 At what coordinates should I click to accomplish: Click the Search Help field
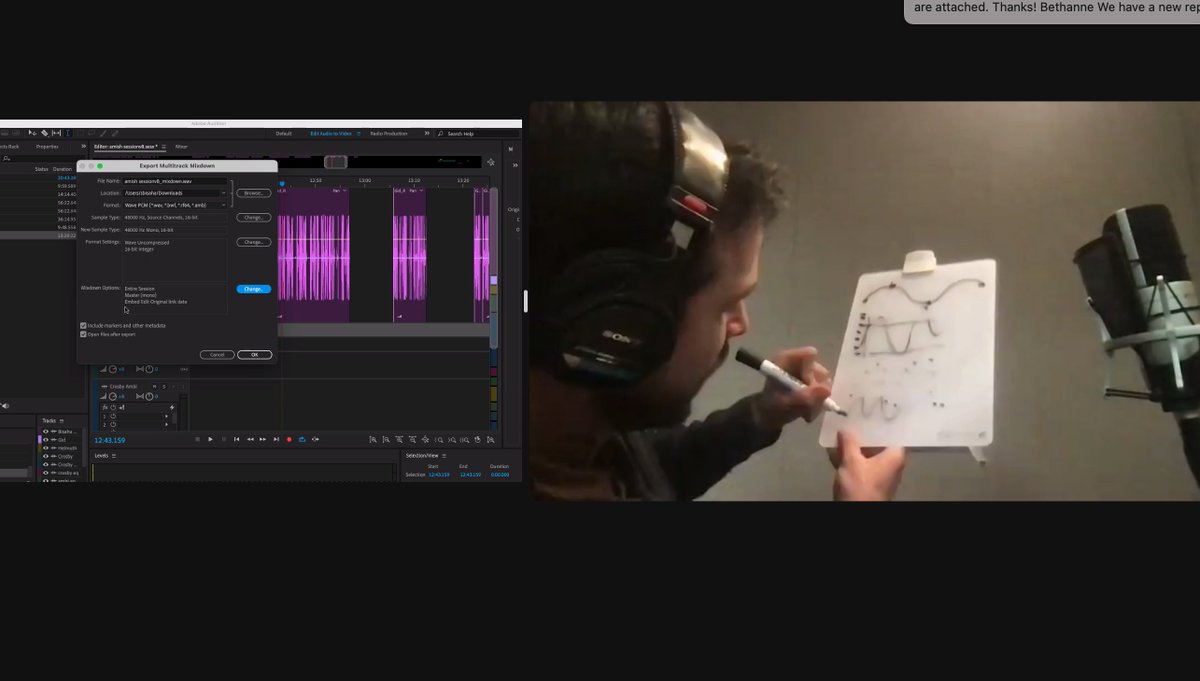(x=479, y=133)
